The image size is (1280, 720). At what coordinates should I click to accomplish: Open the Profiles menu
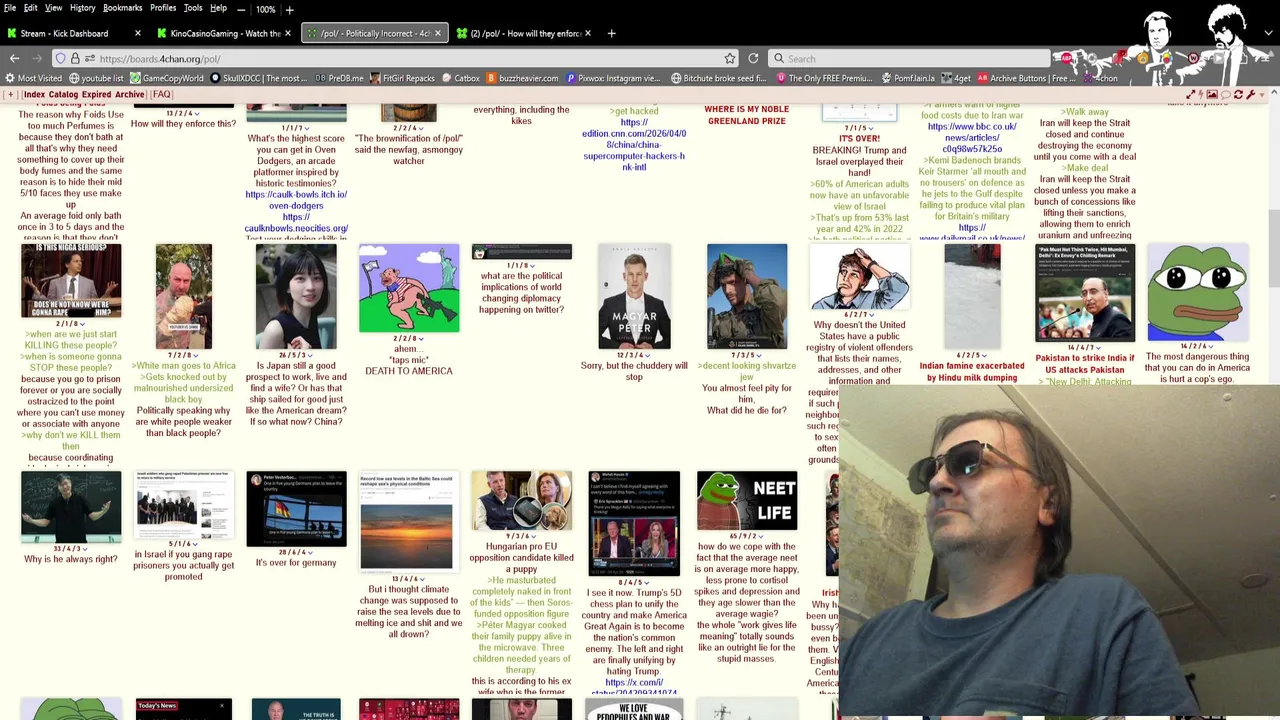(x=163, y=8)
